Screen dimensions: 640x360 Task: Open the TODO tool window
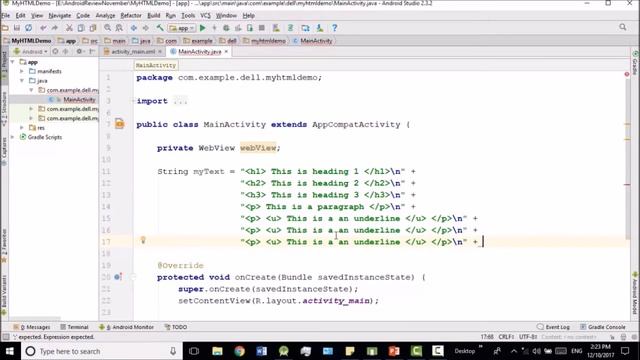point(176,327)
